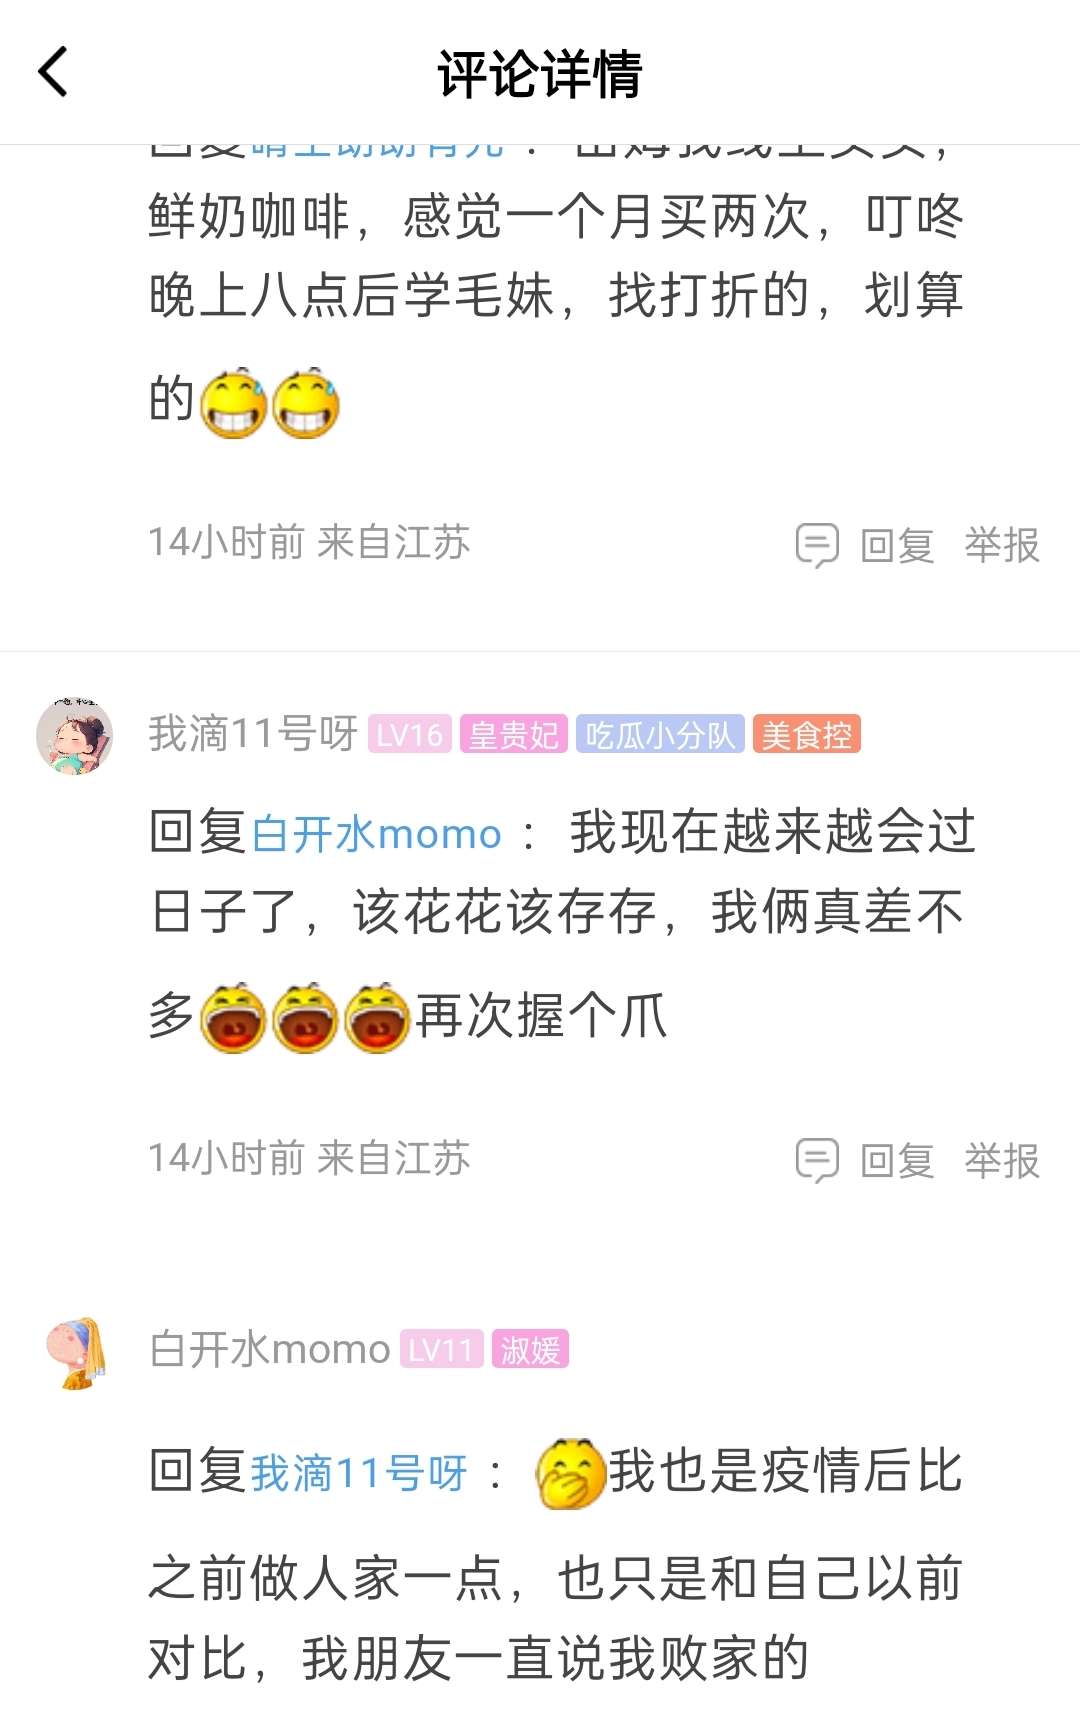Open username 我滴11号呀 profile
Viewport: 1080px width, 1725px height.
pyautogui.click(x=253, y=735)
